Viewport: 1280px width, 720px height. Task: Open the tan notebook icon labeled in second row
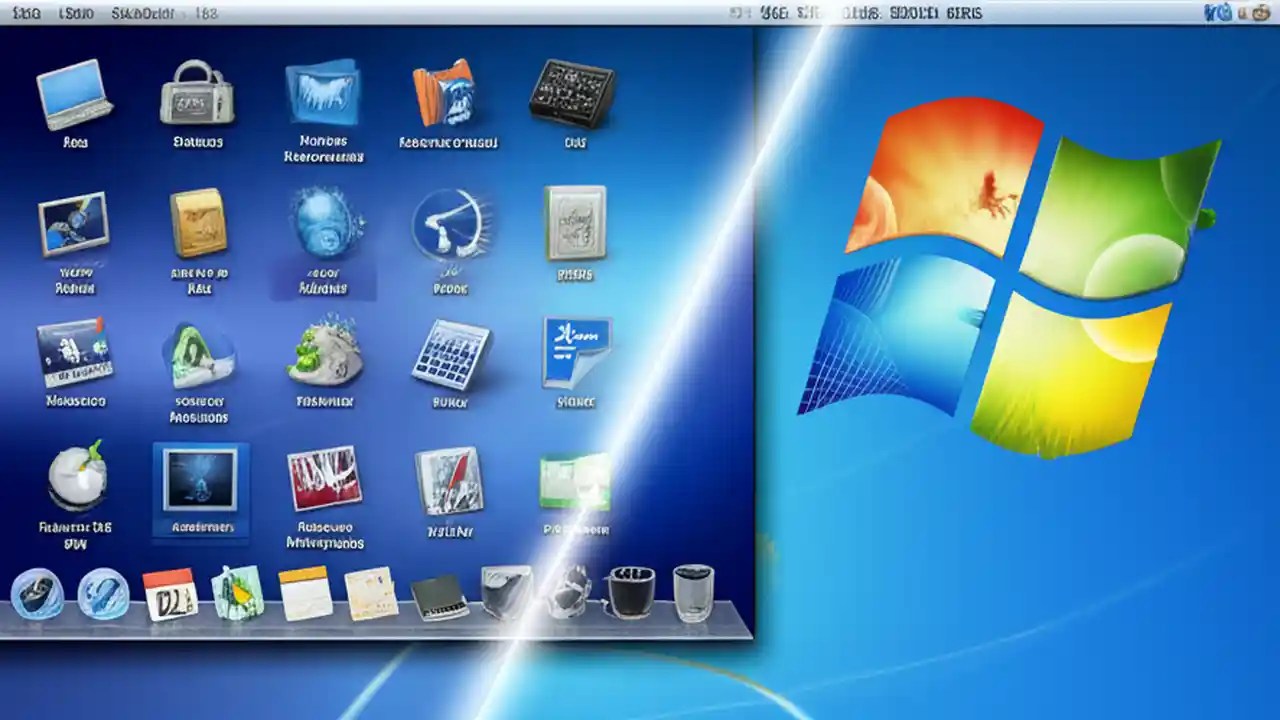(198, 225)
